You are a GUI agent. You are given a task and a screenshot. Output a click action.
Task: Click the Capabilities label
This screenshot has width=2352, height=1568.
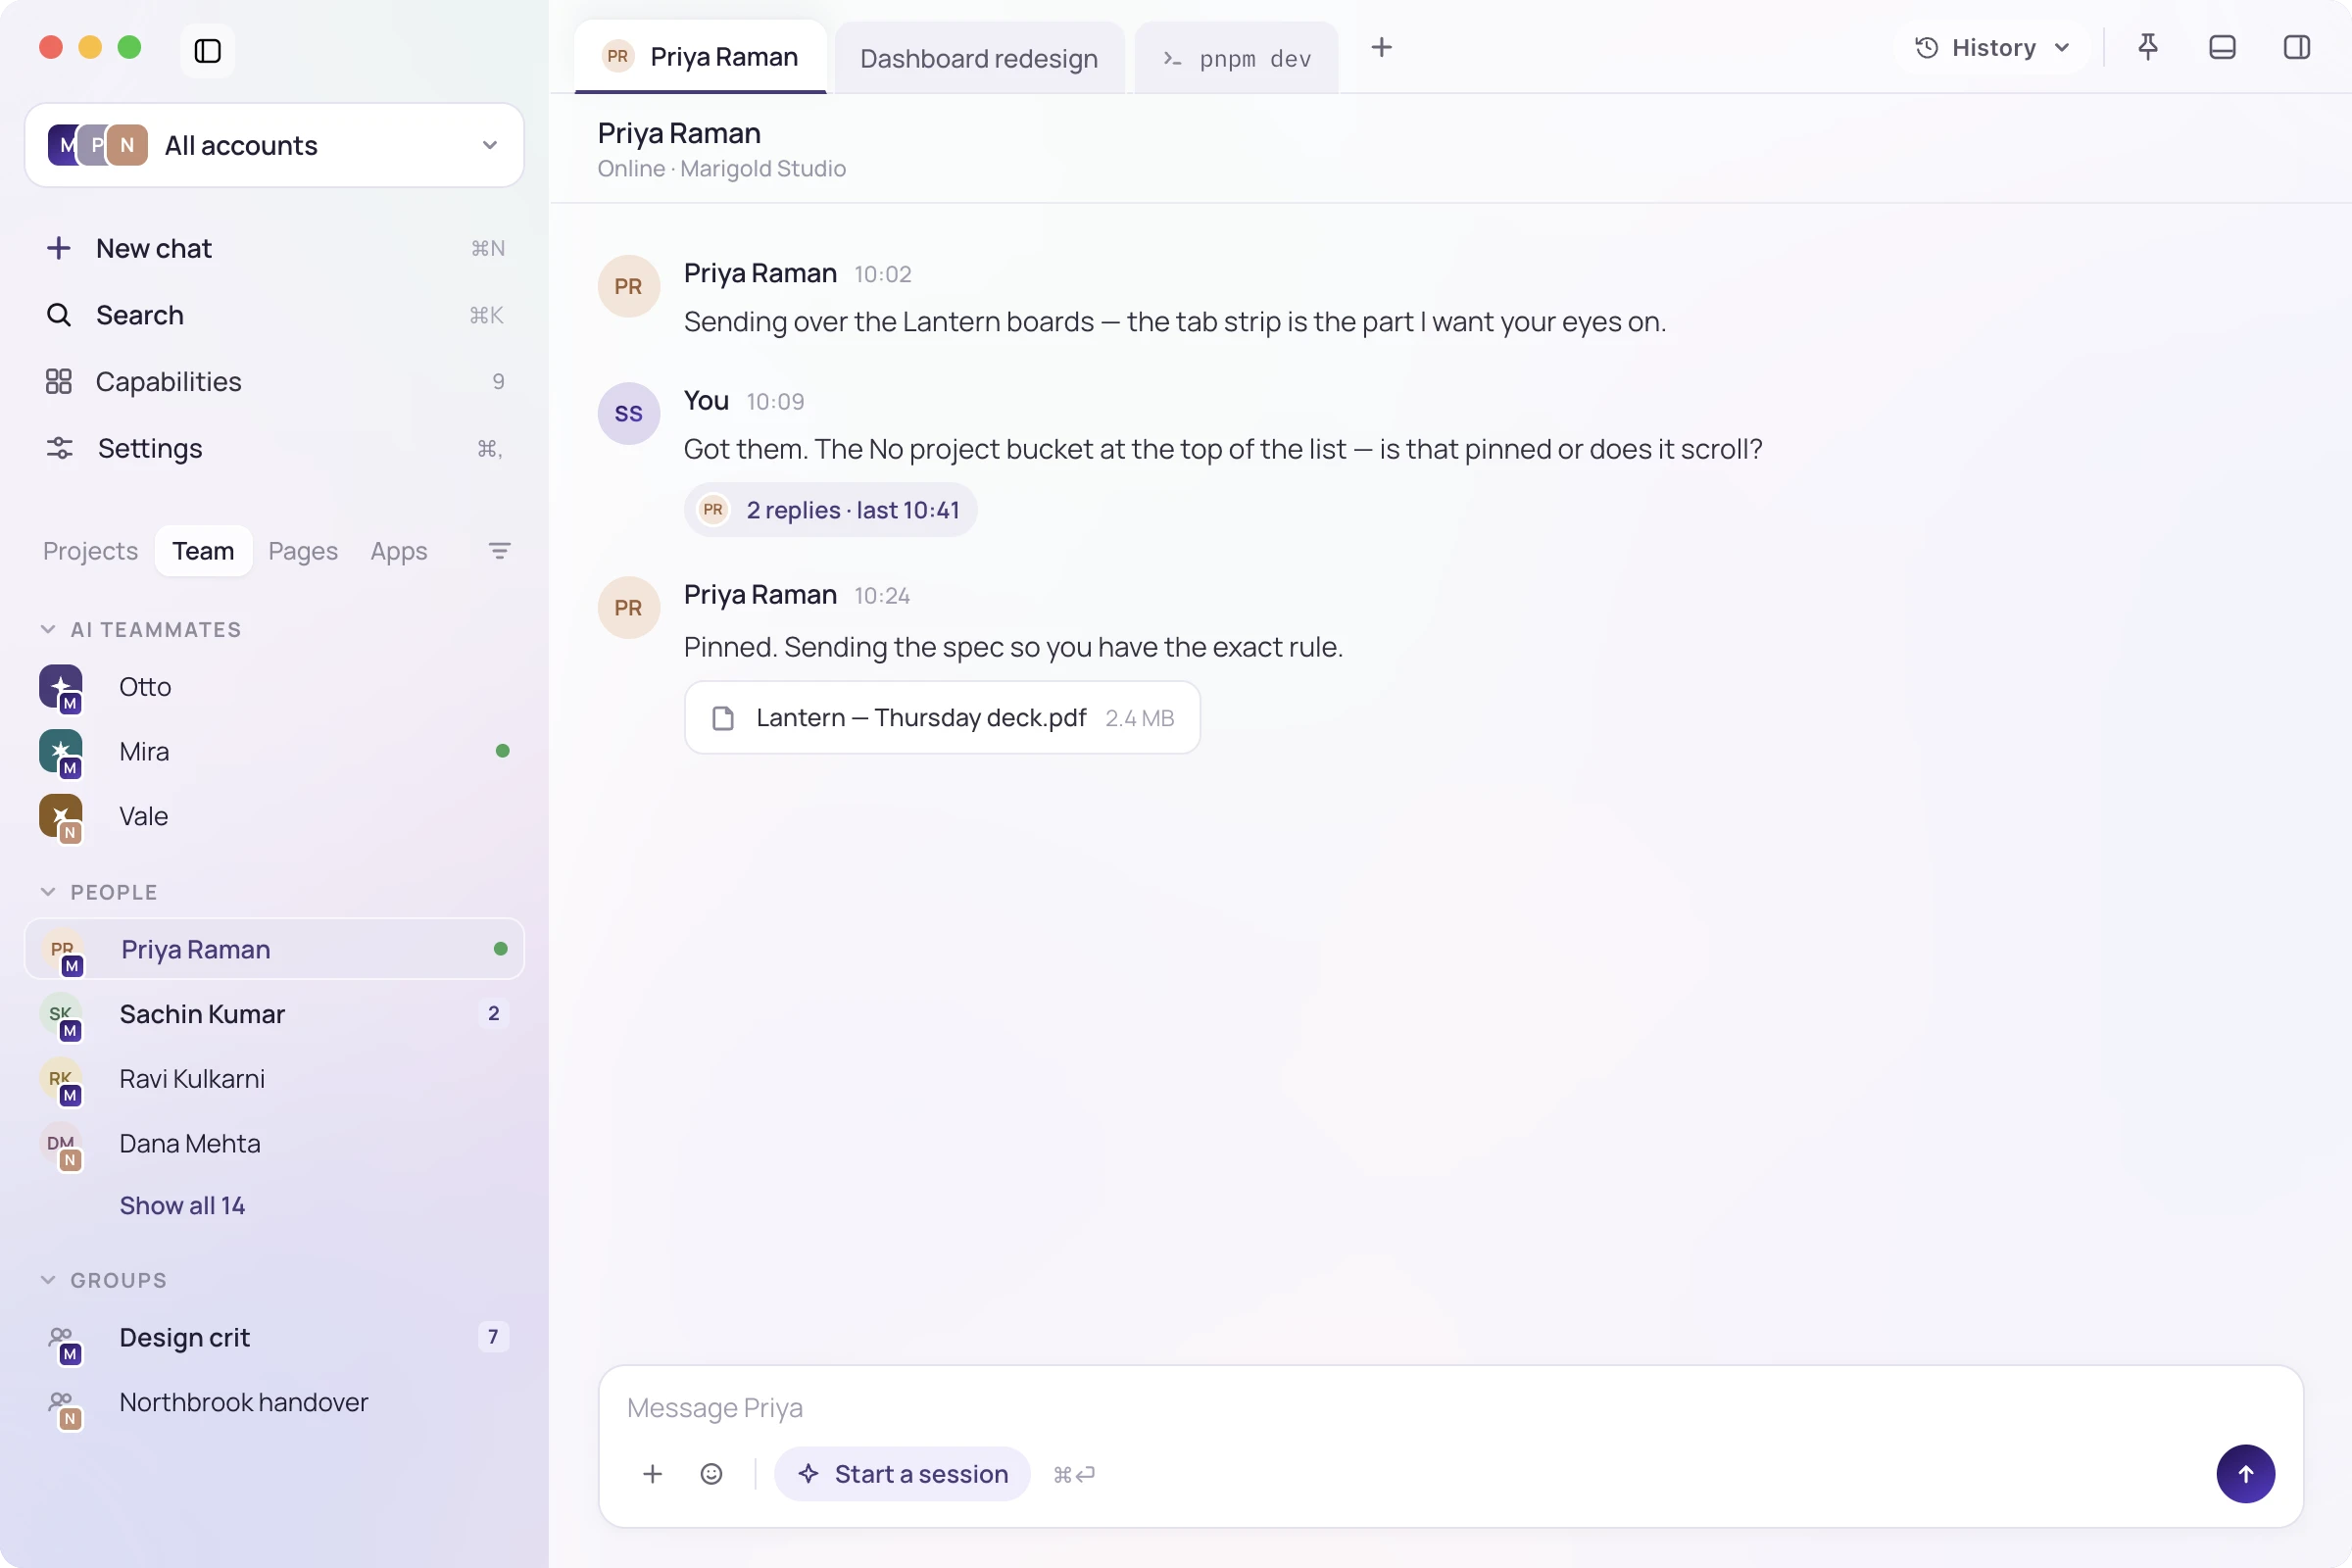pos(168,381)
